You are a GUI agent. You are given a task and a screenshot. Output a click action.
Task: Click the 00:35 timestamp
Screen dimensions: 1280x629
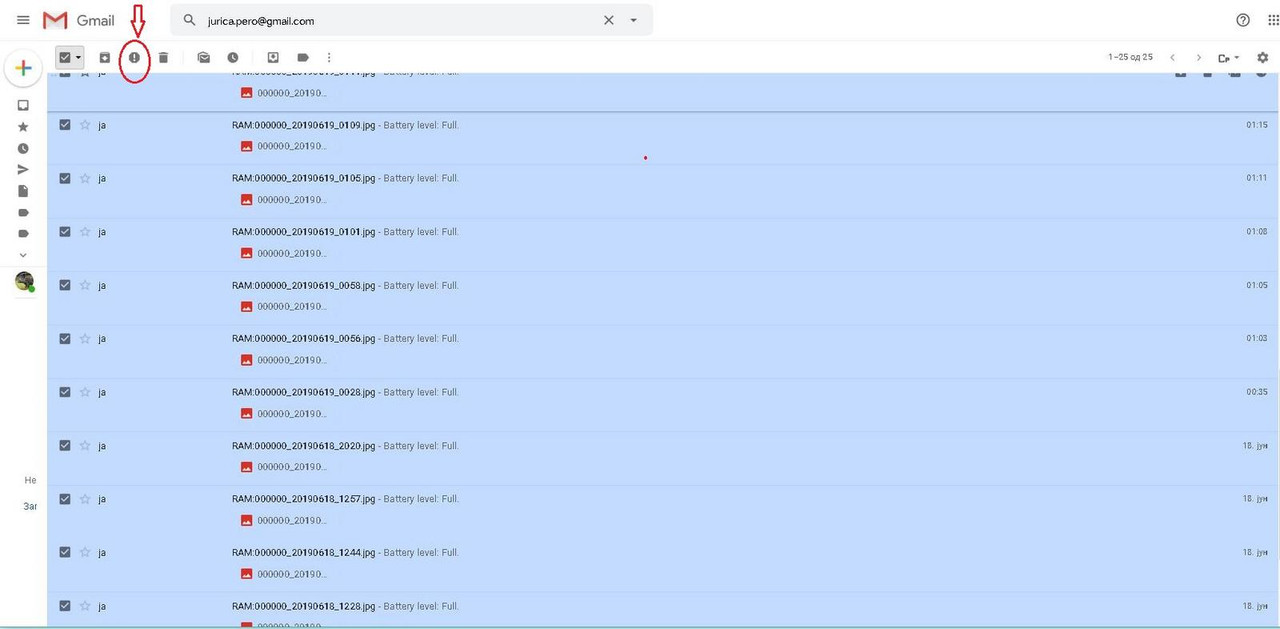[x=1257, y=392]
